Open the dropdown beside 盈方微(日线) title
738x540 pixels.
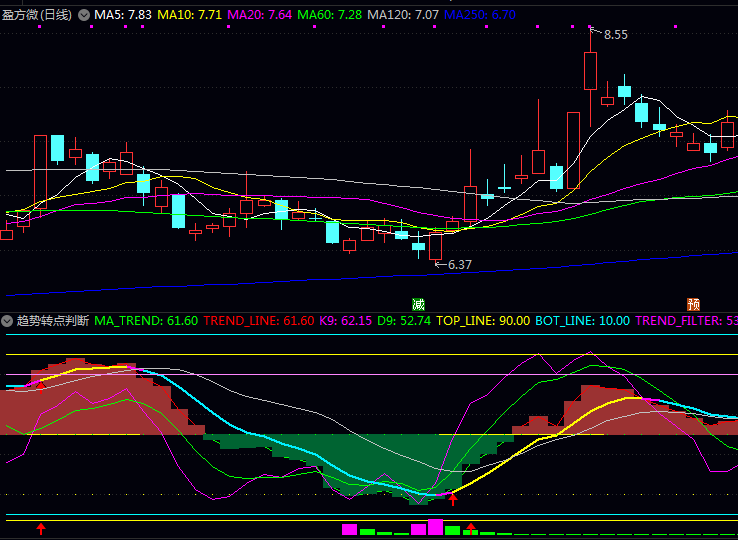pyautogui.click(x=83, y=16)
